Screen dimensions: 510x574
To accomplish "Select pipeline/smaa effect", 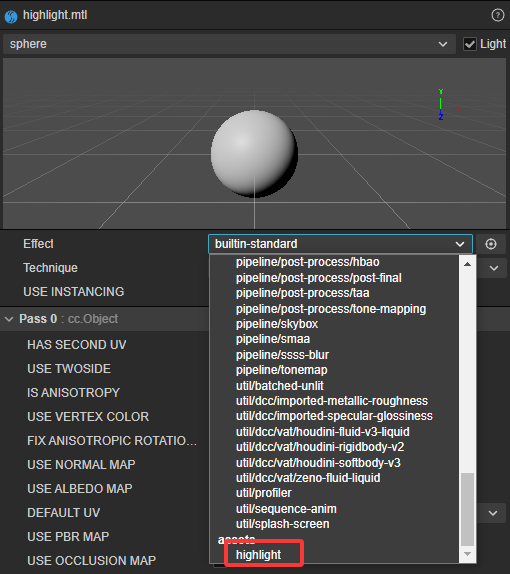I will point(273,339).
